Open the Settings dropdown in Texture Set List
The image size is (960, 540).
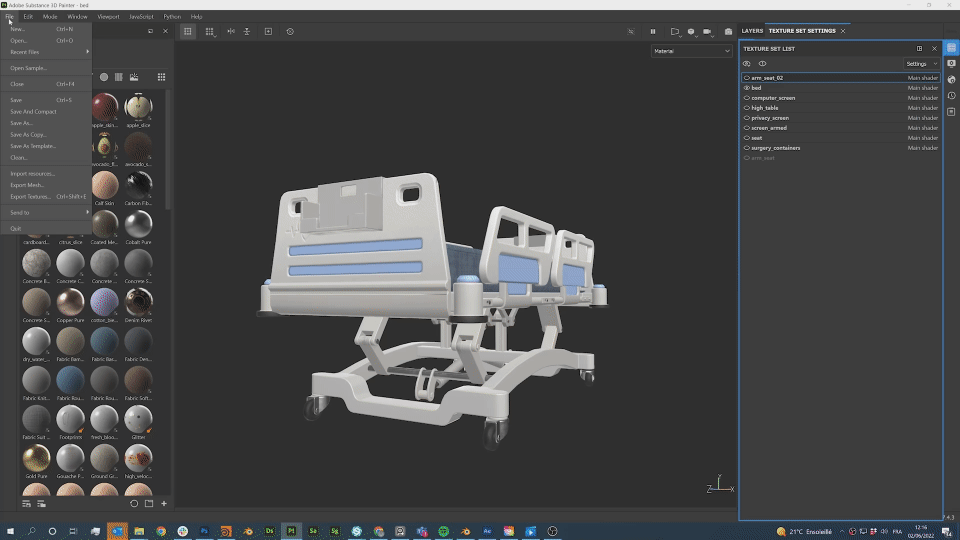coord(921,63)
